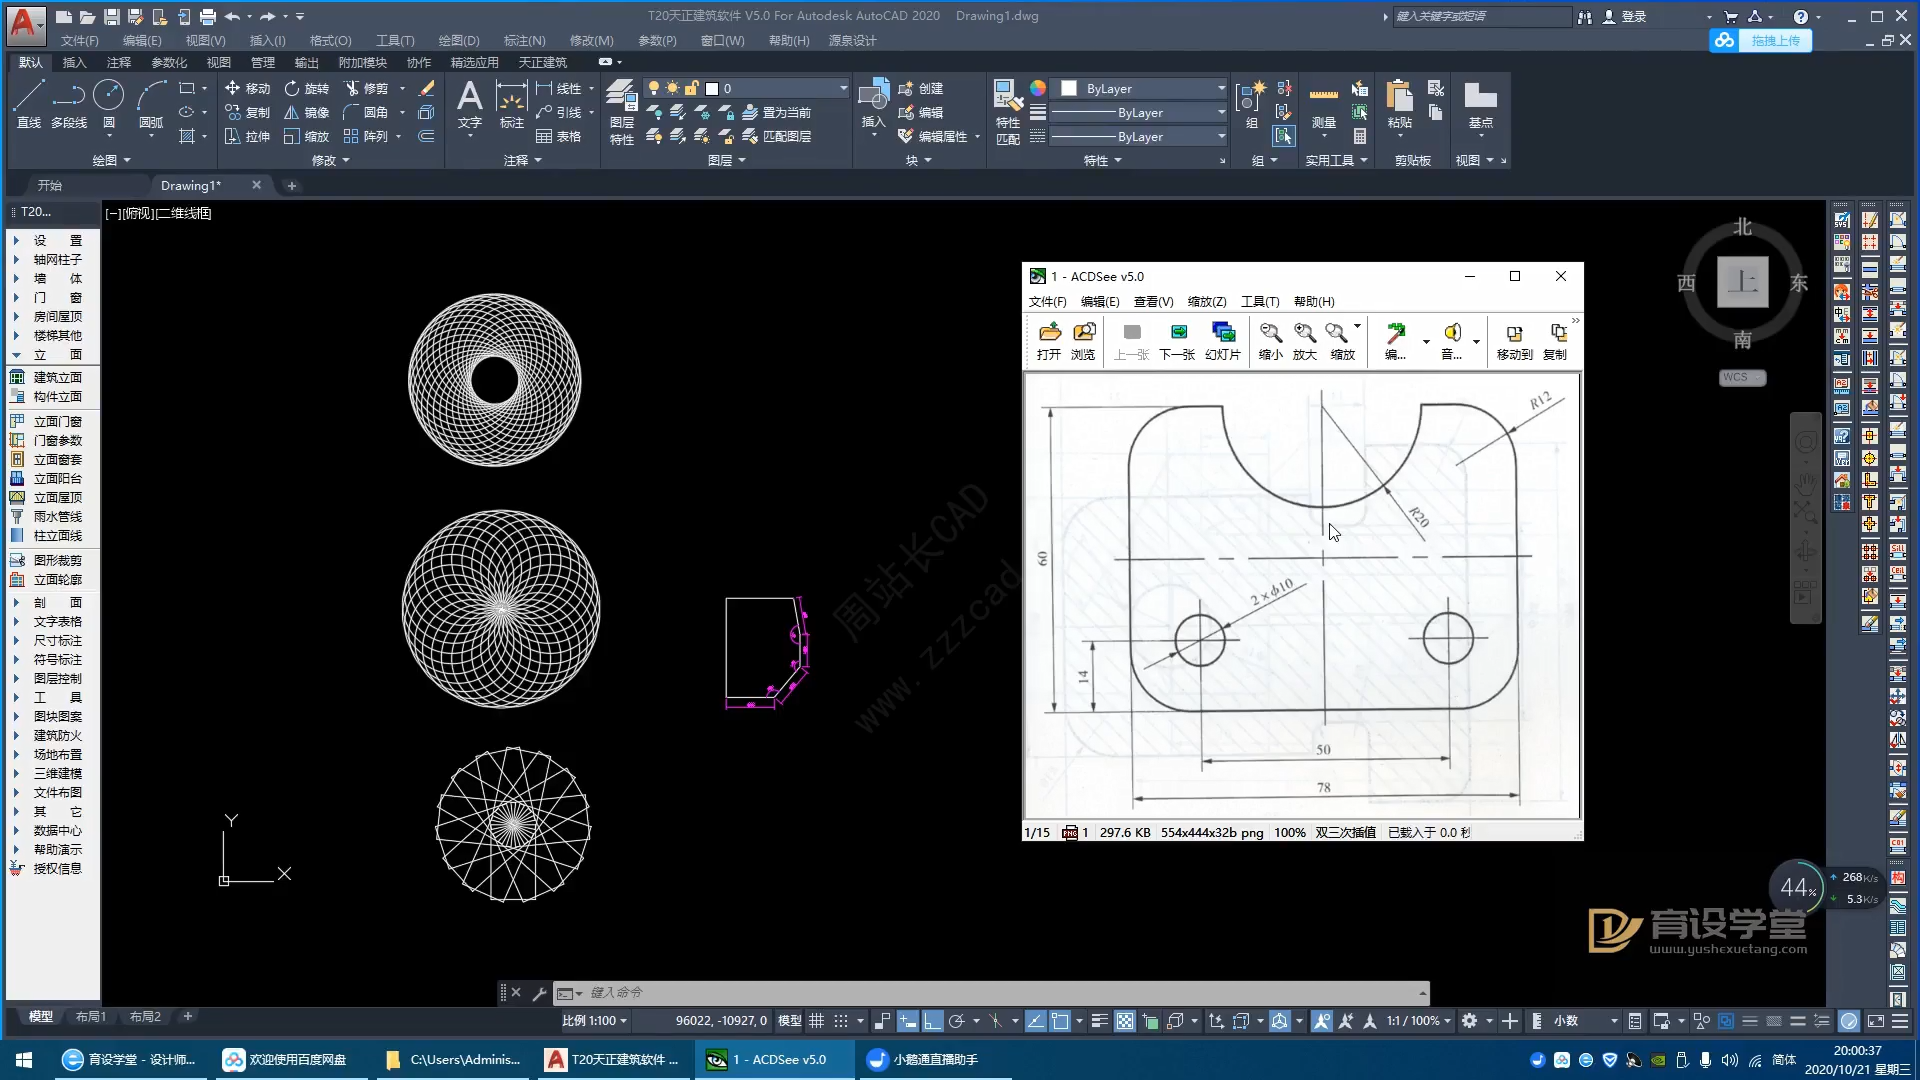Toggle clean screen icon in status bar

(1876, 1021)
